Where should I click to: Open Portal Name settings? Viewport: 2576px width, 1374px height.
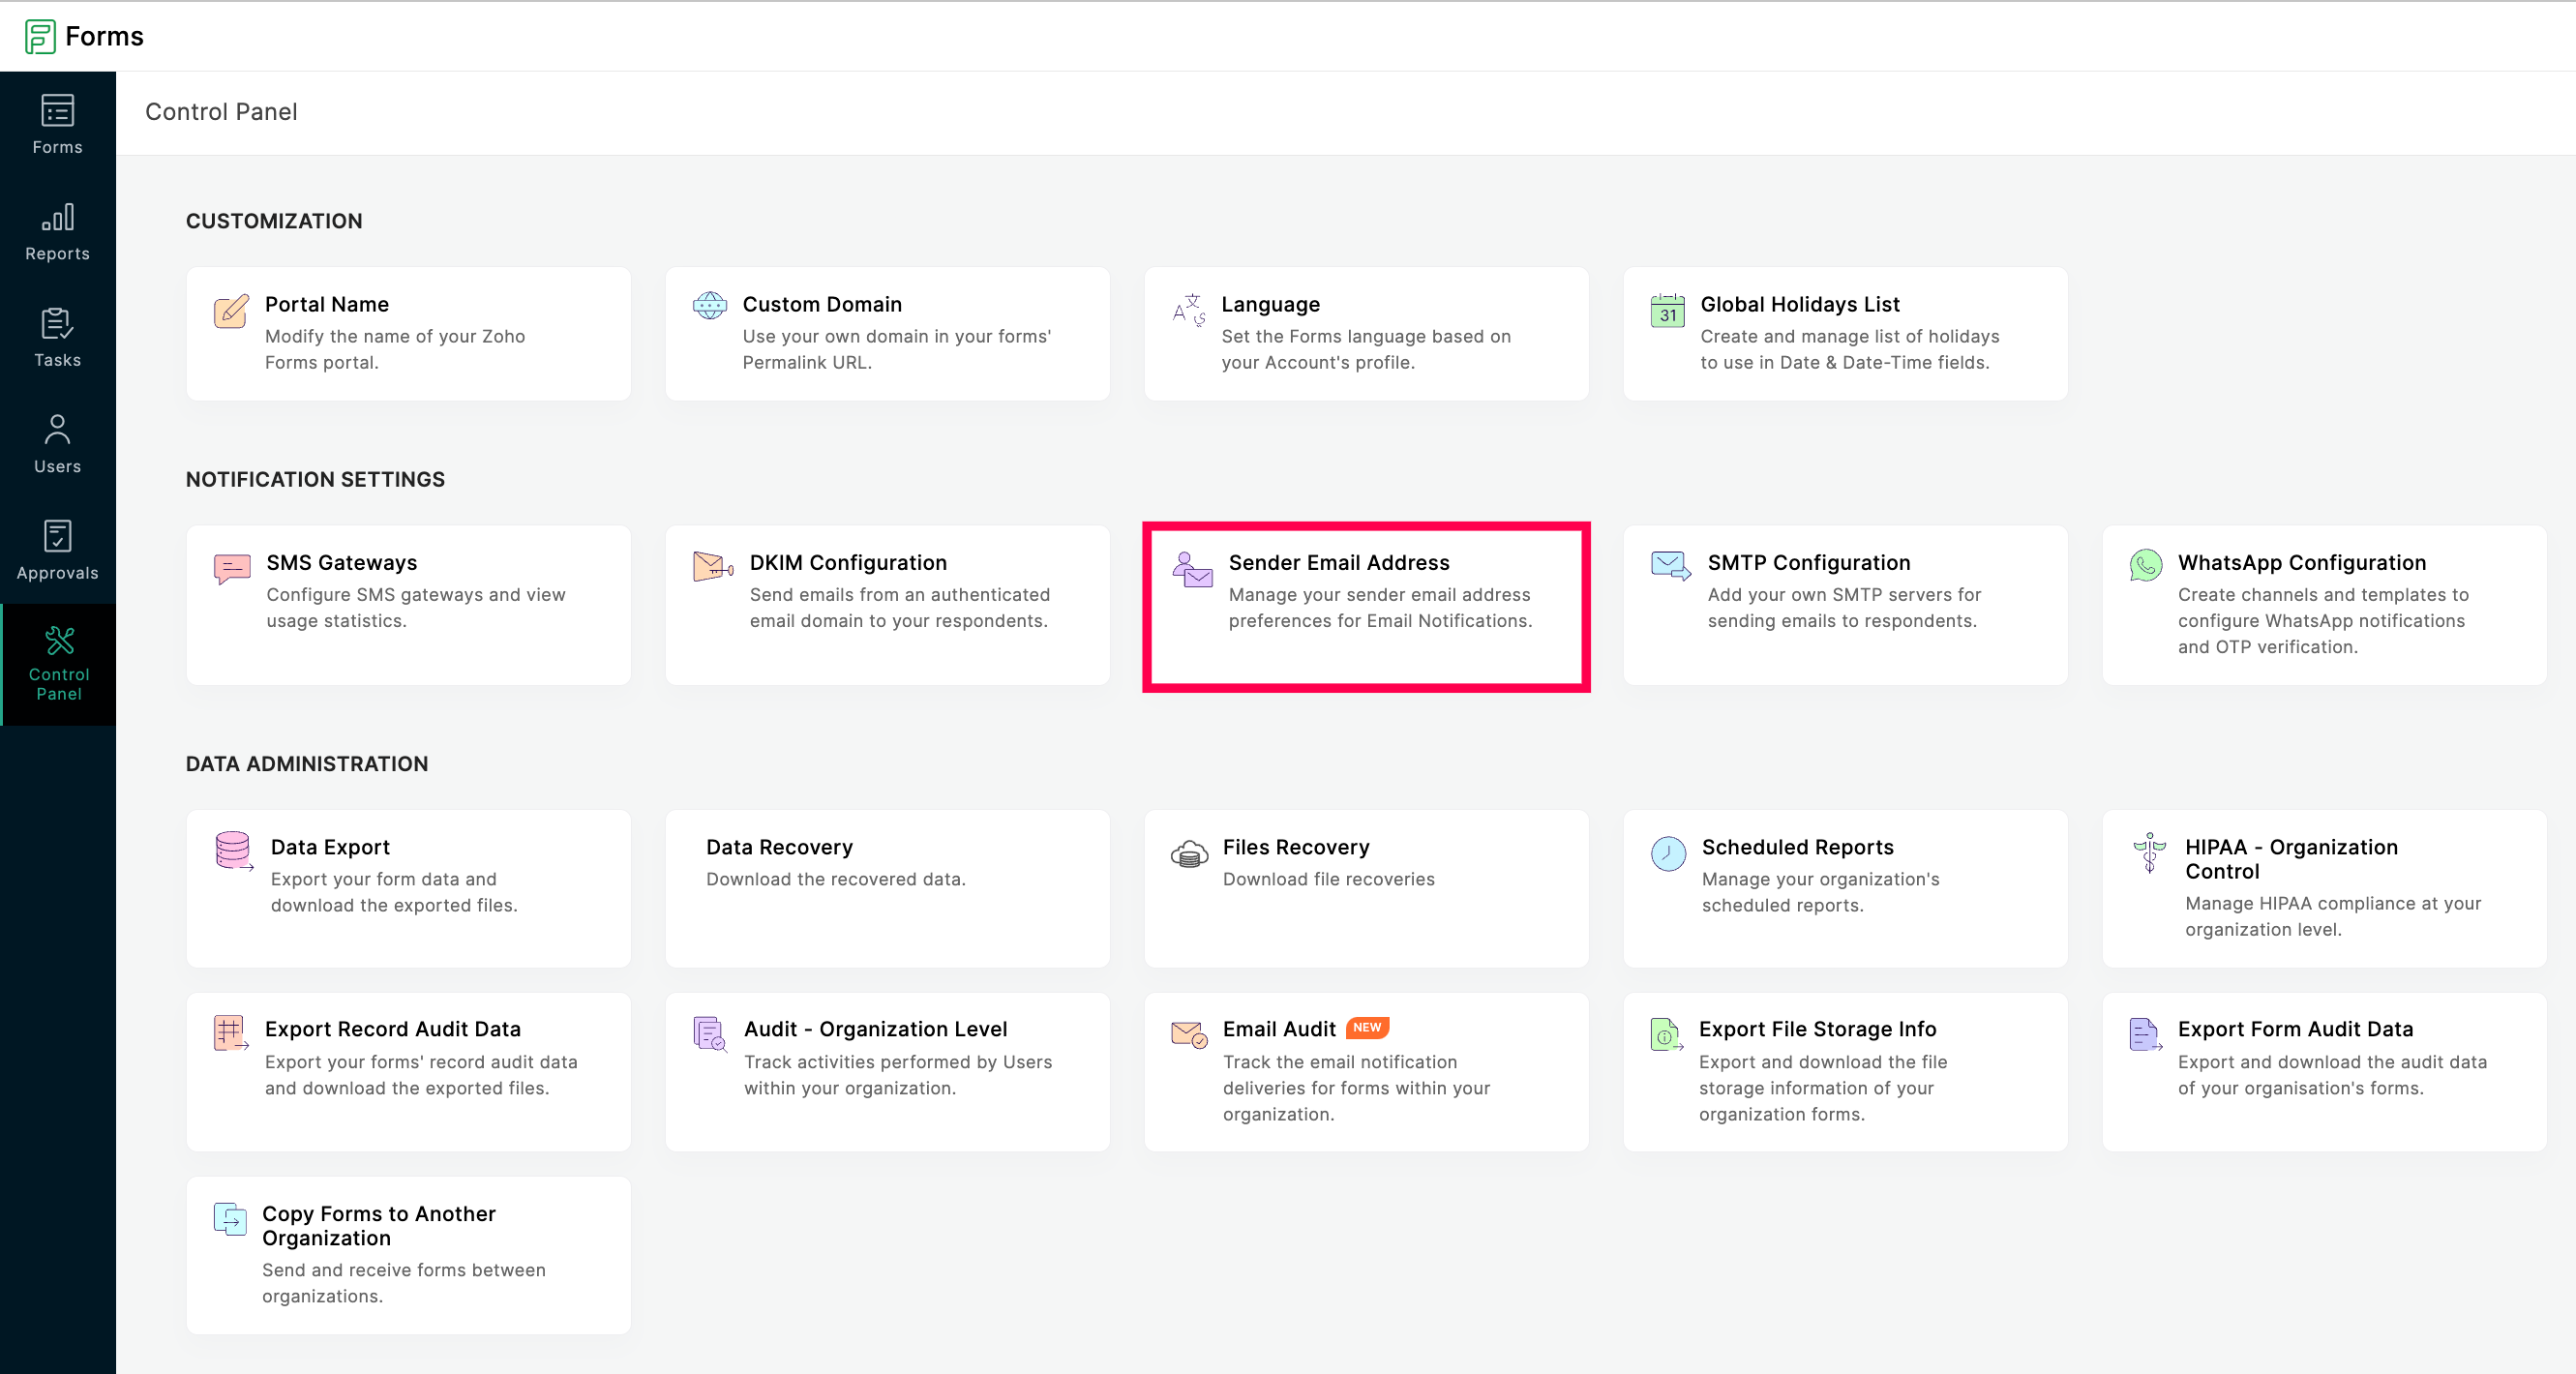326,304
